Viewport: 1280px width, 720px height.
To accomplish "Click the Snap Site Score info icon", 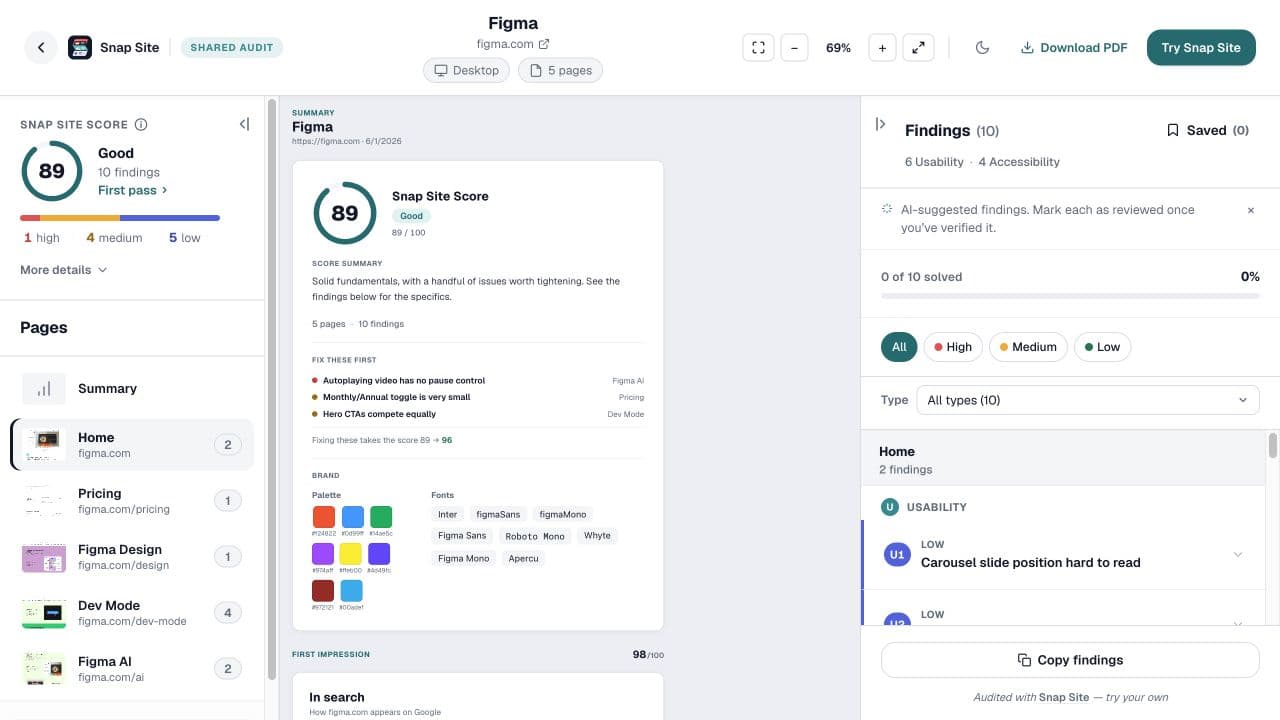I will pyautogui.click(x=141, y=124).
